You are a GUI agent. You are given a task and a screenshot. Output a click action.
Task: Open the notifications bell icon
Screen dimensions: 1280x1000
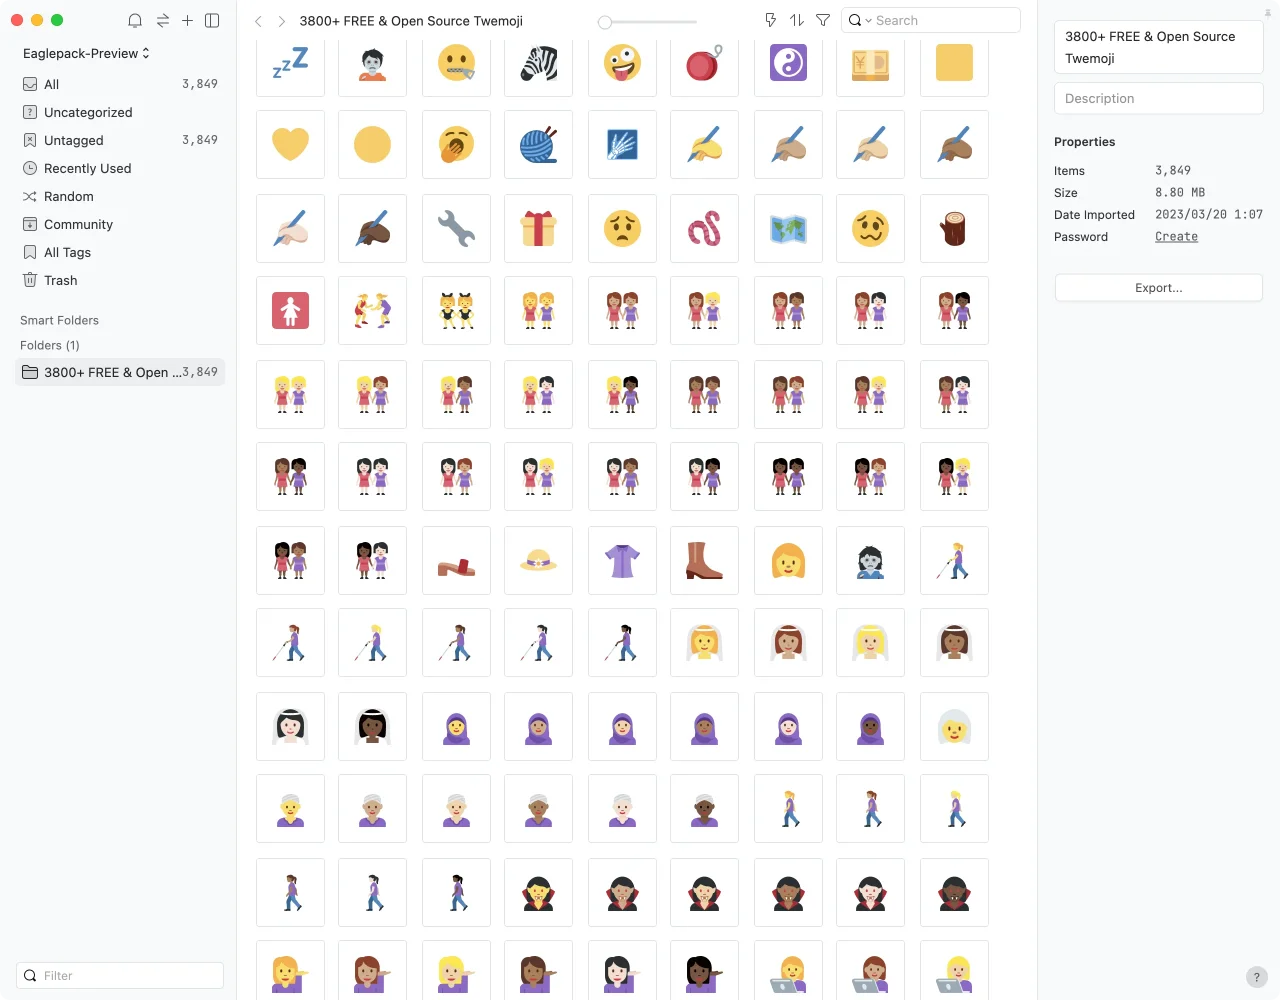pos(135,20)
